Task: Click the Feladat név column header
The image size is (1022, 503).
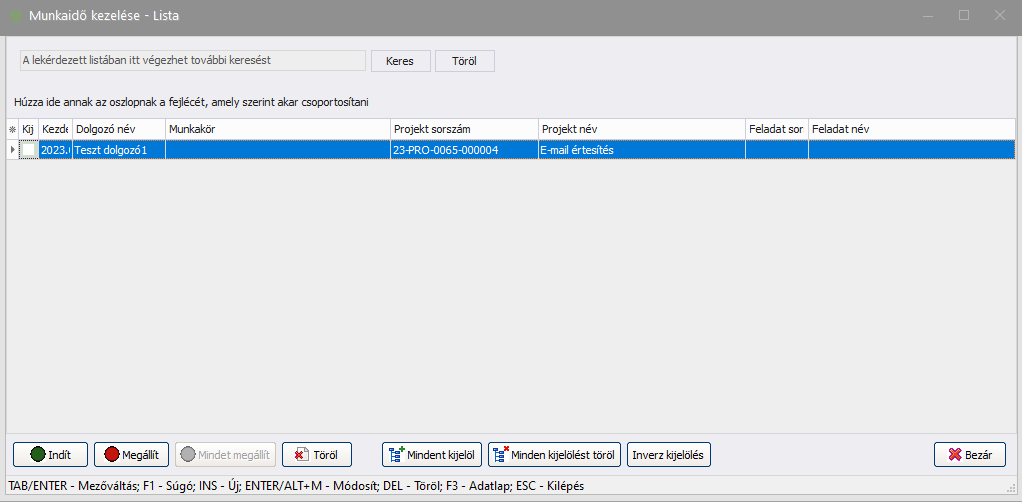Action: pos(910,129)
